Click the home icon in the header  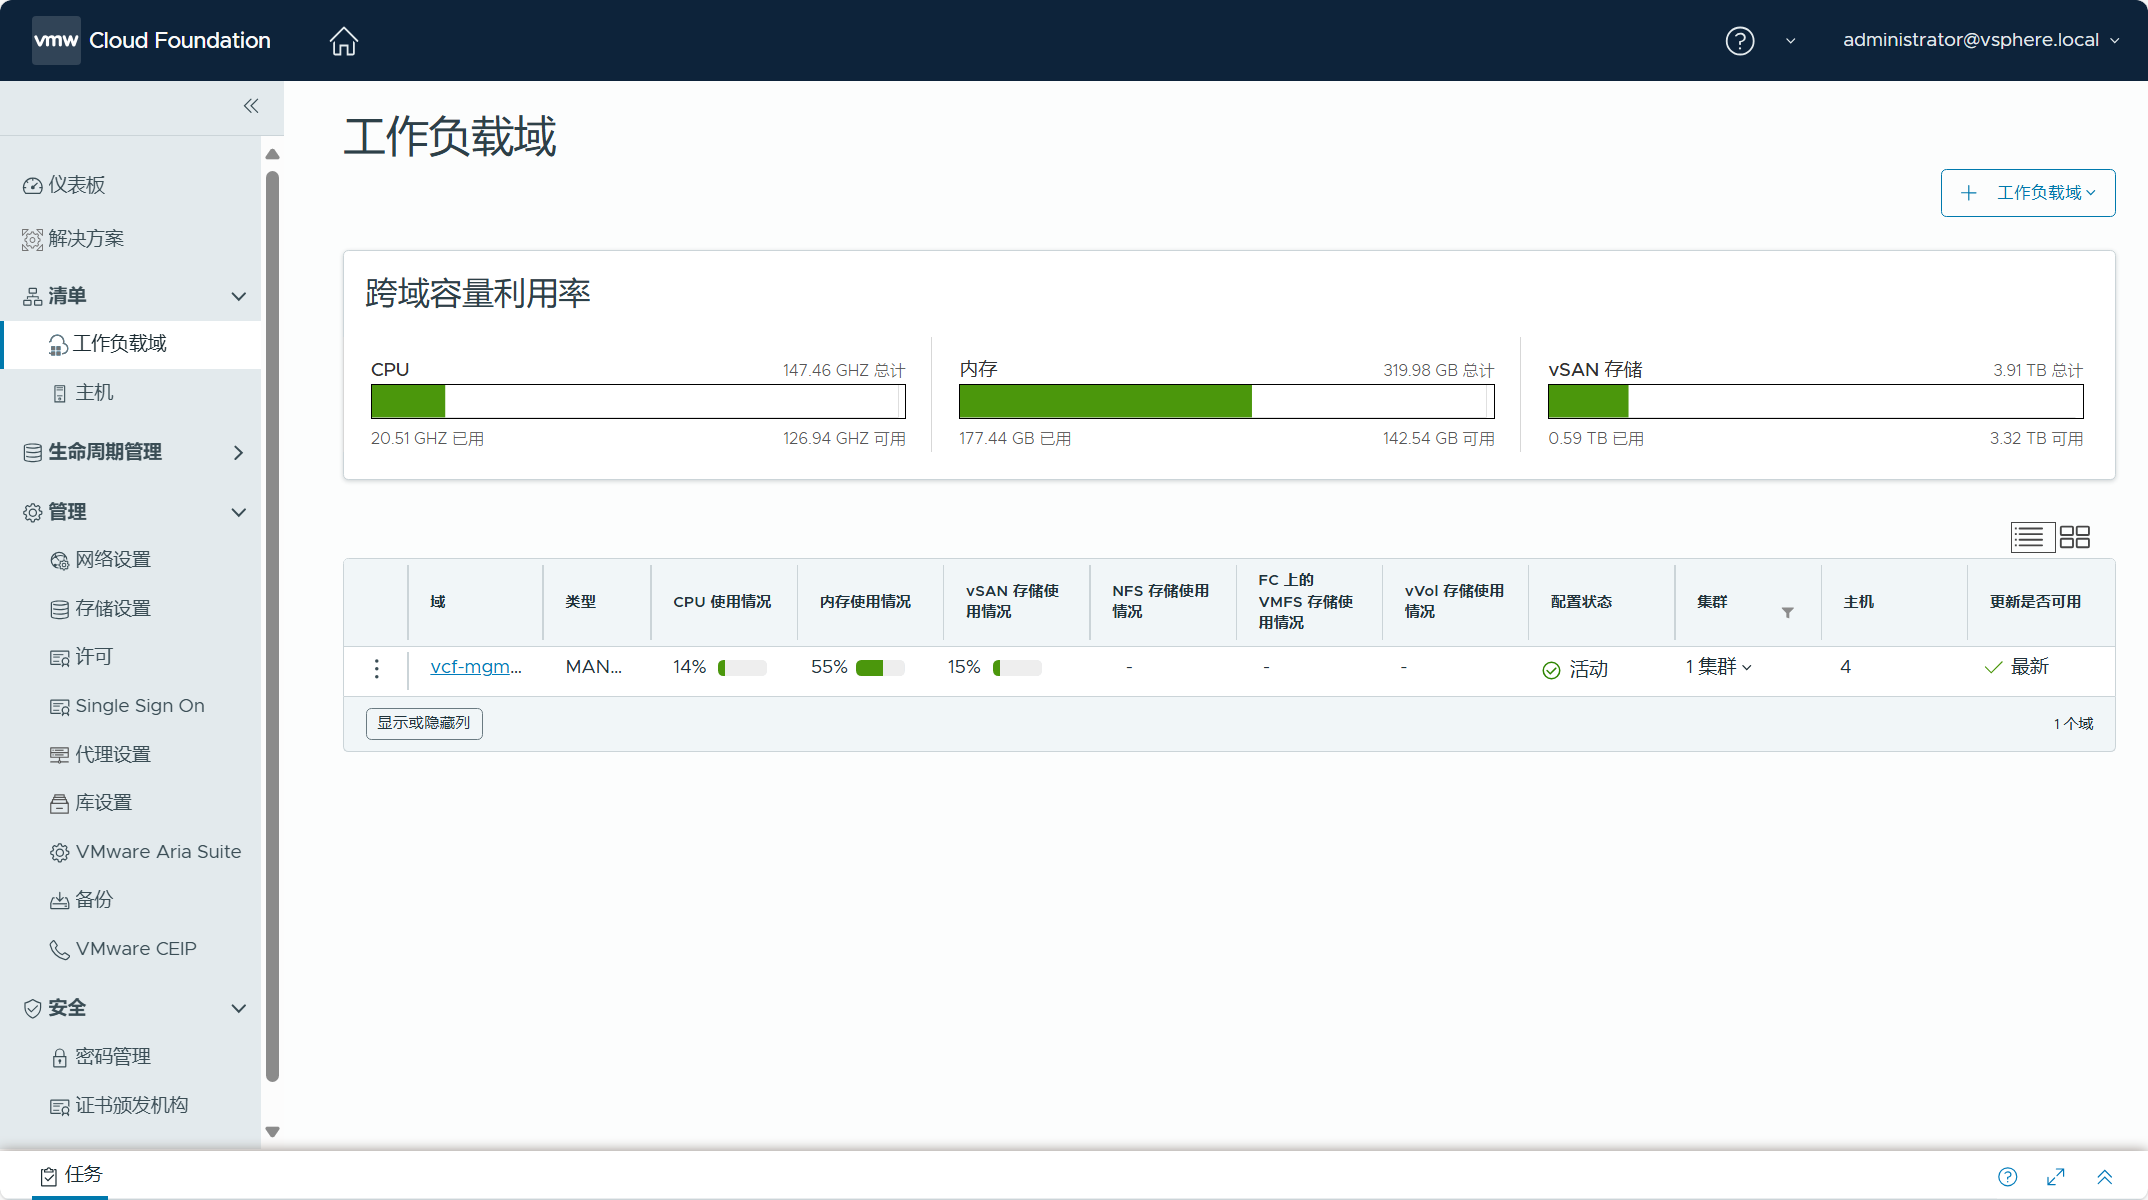pos(343,41)
